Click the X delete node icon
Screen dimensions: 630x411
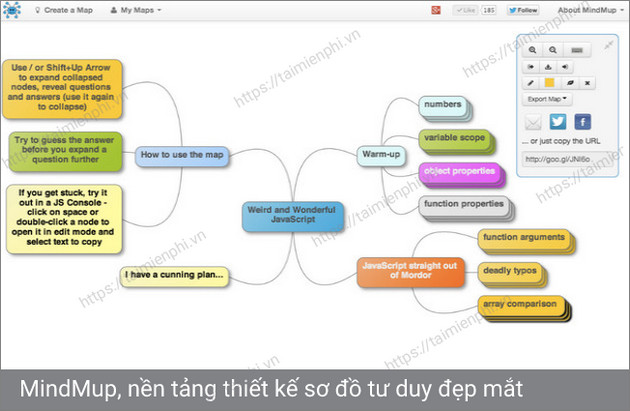[x=588, y=83]
